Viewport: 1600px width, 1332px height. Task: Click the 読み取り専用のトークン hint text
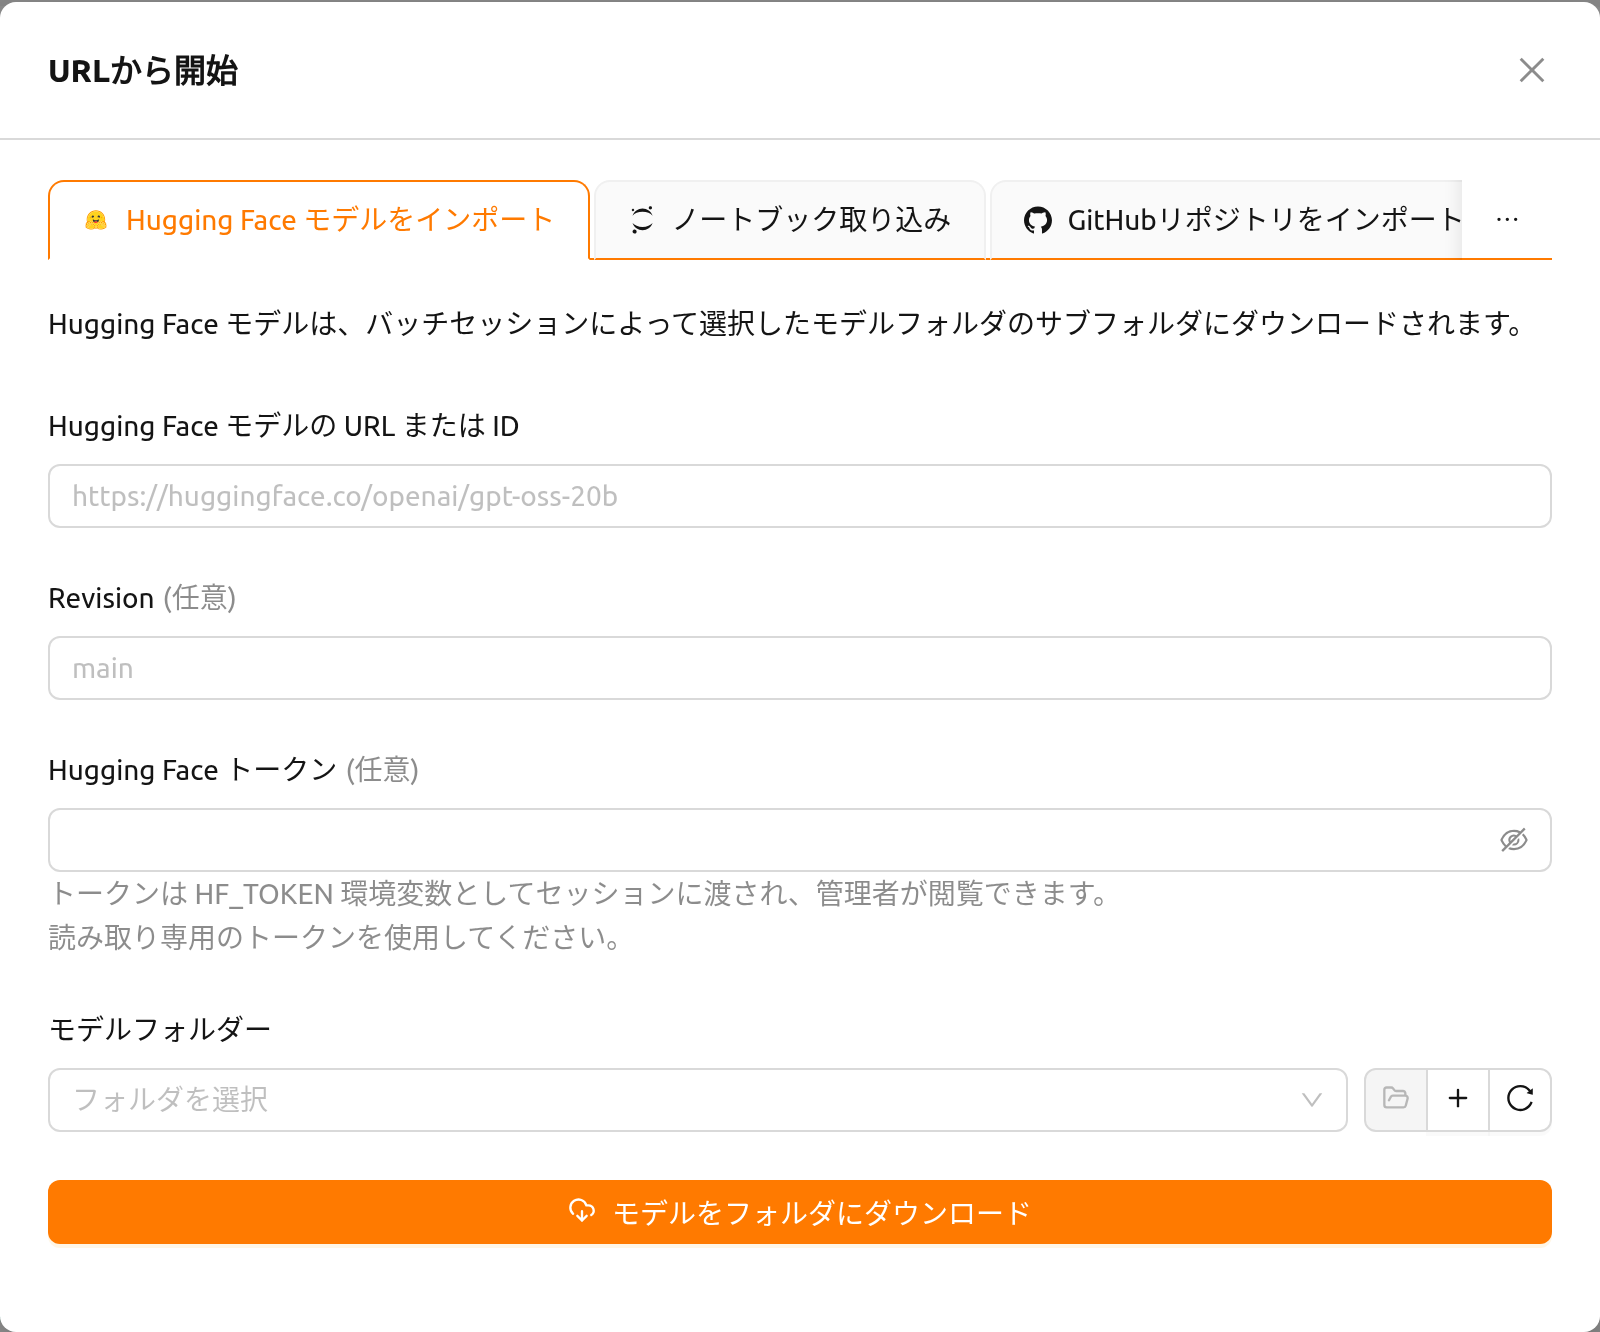(x=338, y=938)
